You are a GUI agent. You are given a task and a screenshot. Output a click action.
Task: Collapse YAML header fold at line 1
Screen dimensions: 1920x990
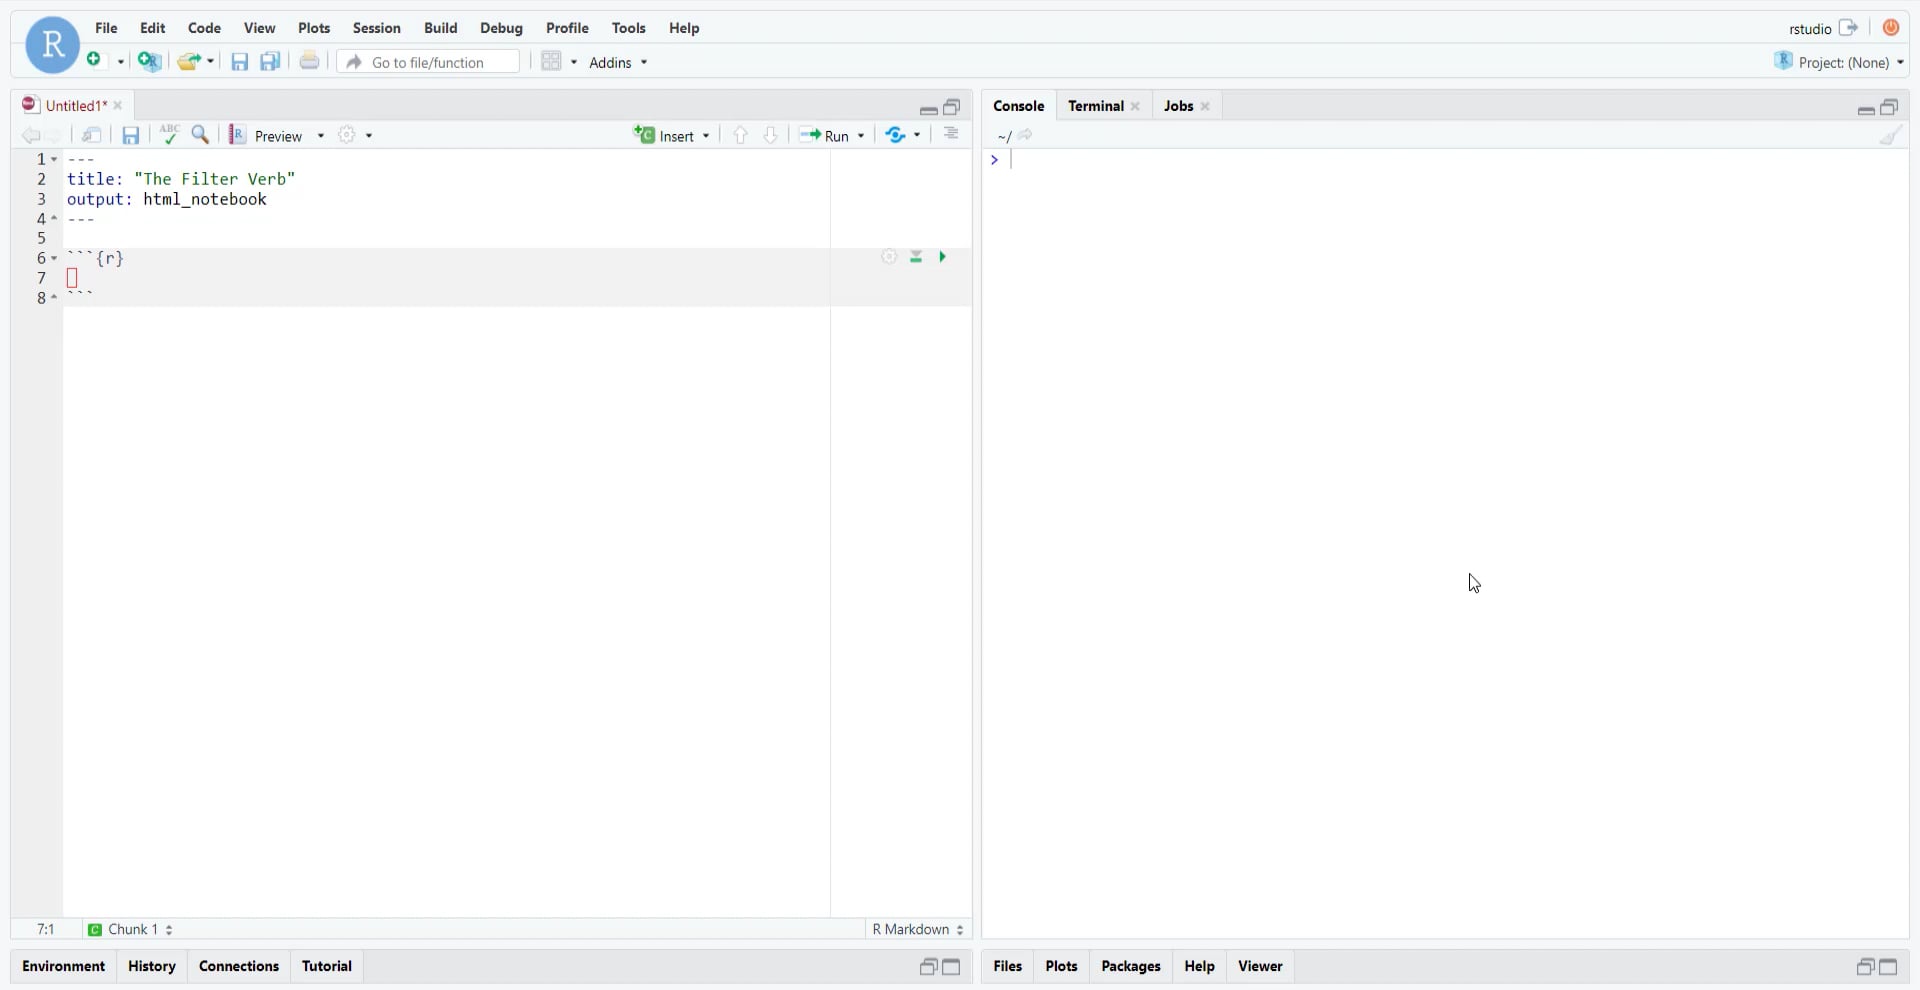point(54,160)
